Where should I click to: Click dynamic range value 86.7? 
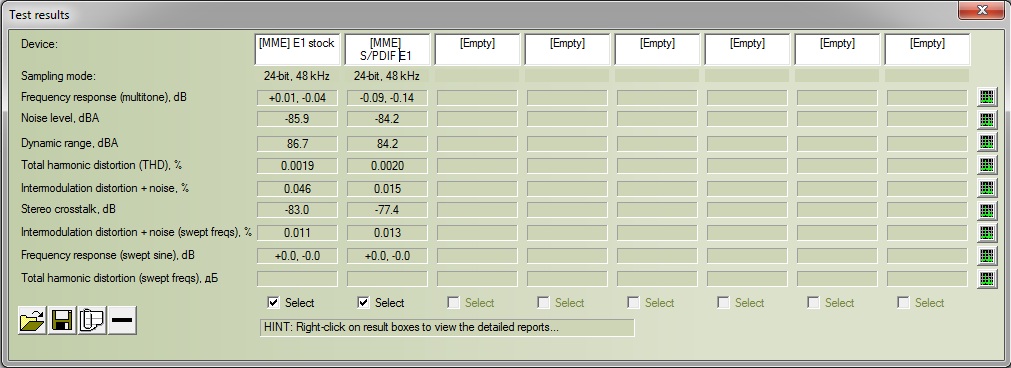pos(297,144)
